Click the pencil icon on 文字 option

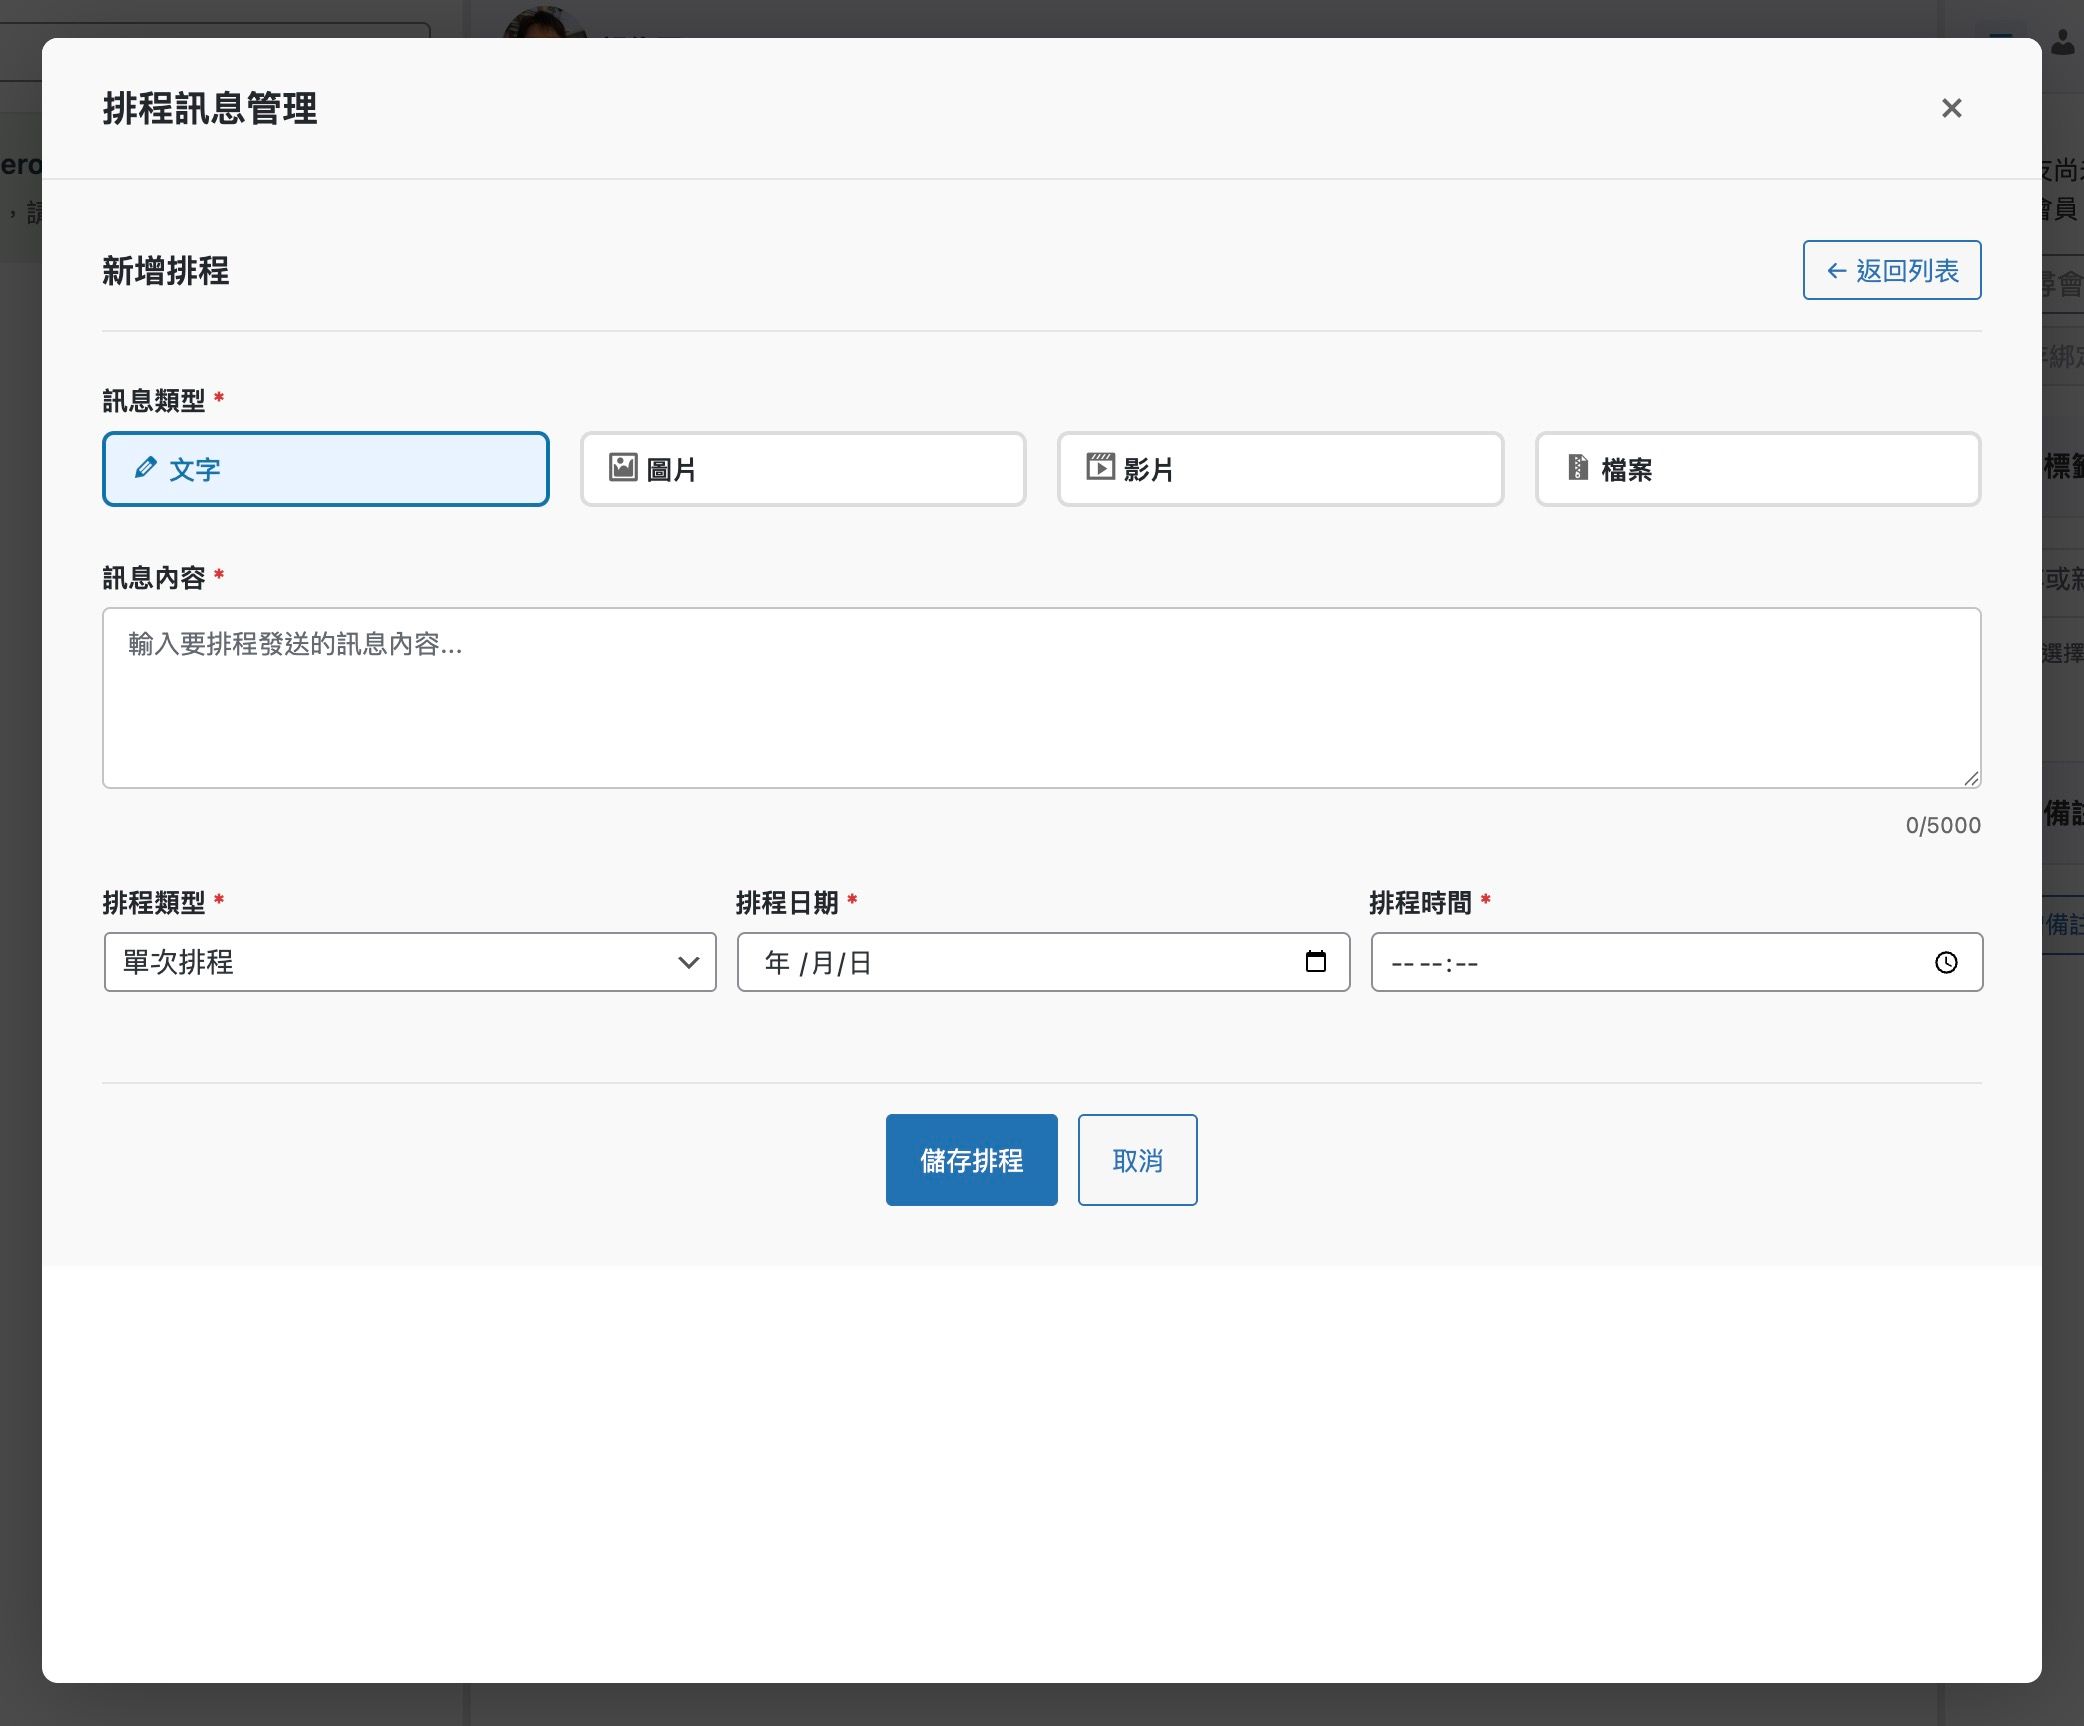(146, 467)
